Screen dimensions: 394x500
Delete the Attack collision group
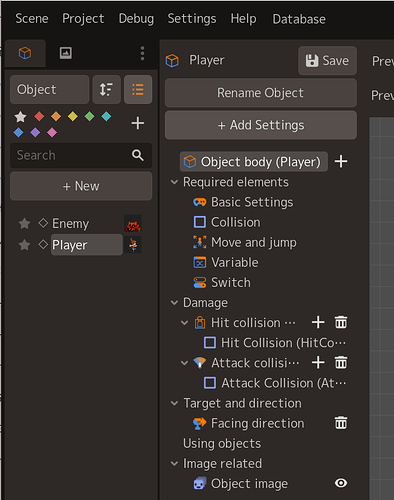[341, 362]
